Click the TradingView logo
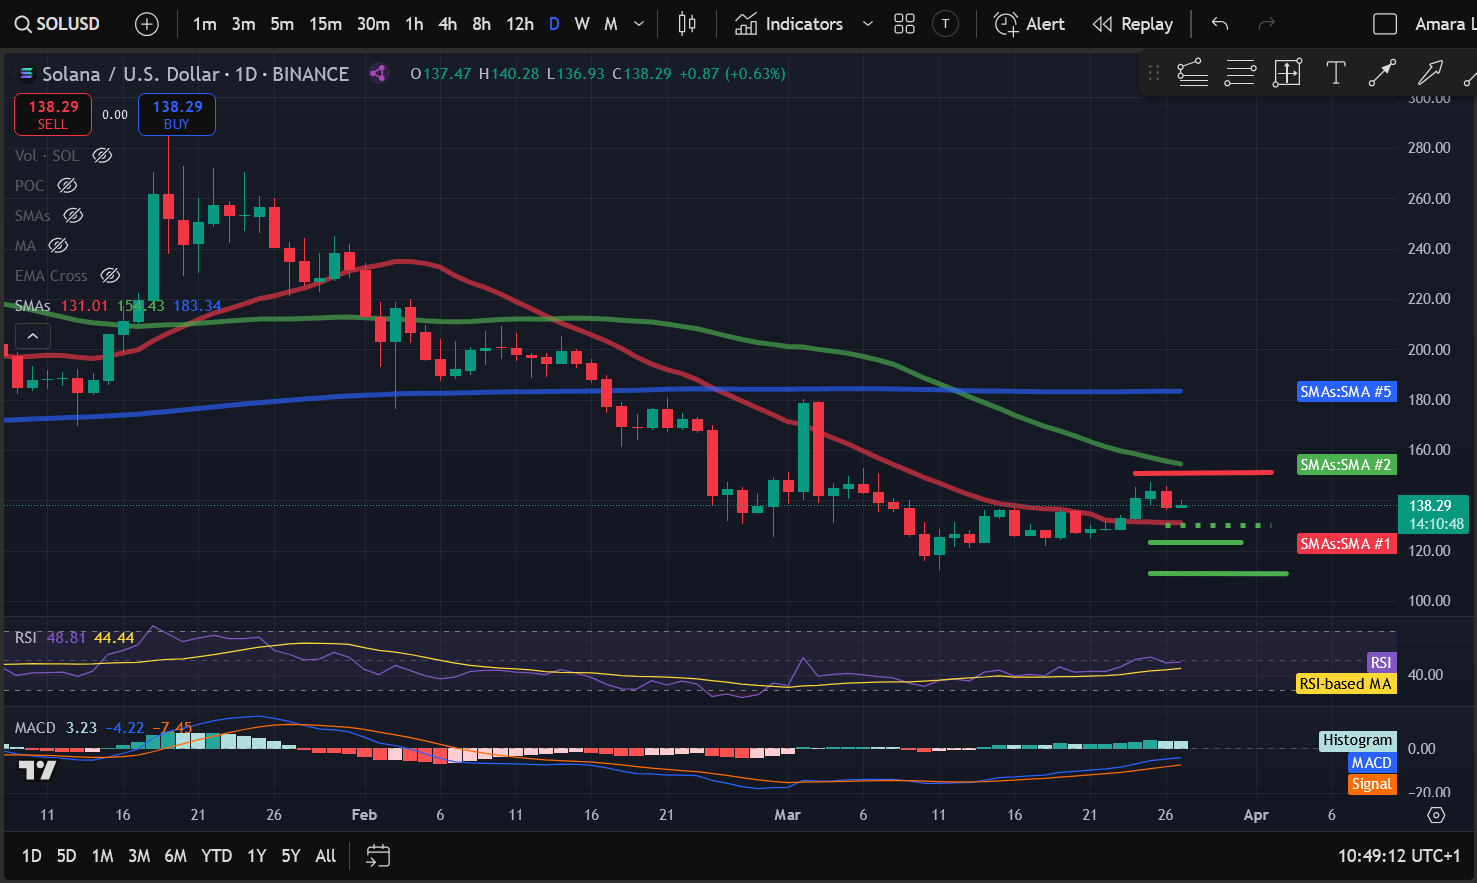 pyautogui.click(x=38, y=770)
